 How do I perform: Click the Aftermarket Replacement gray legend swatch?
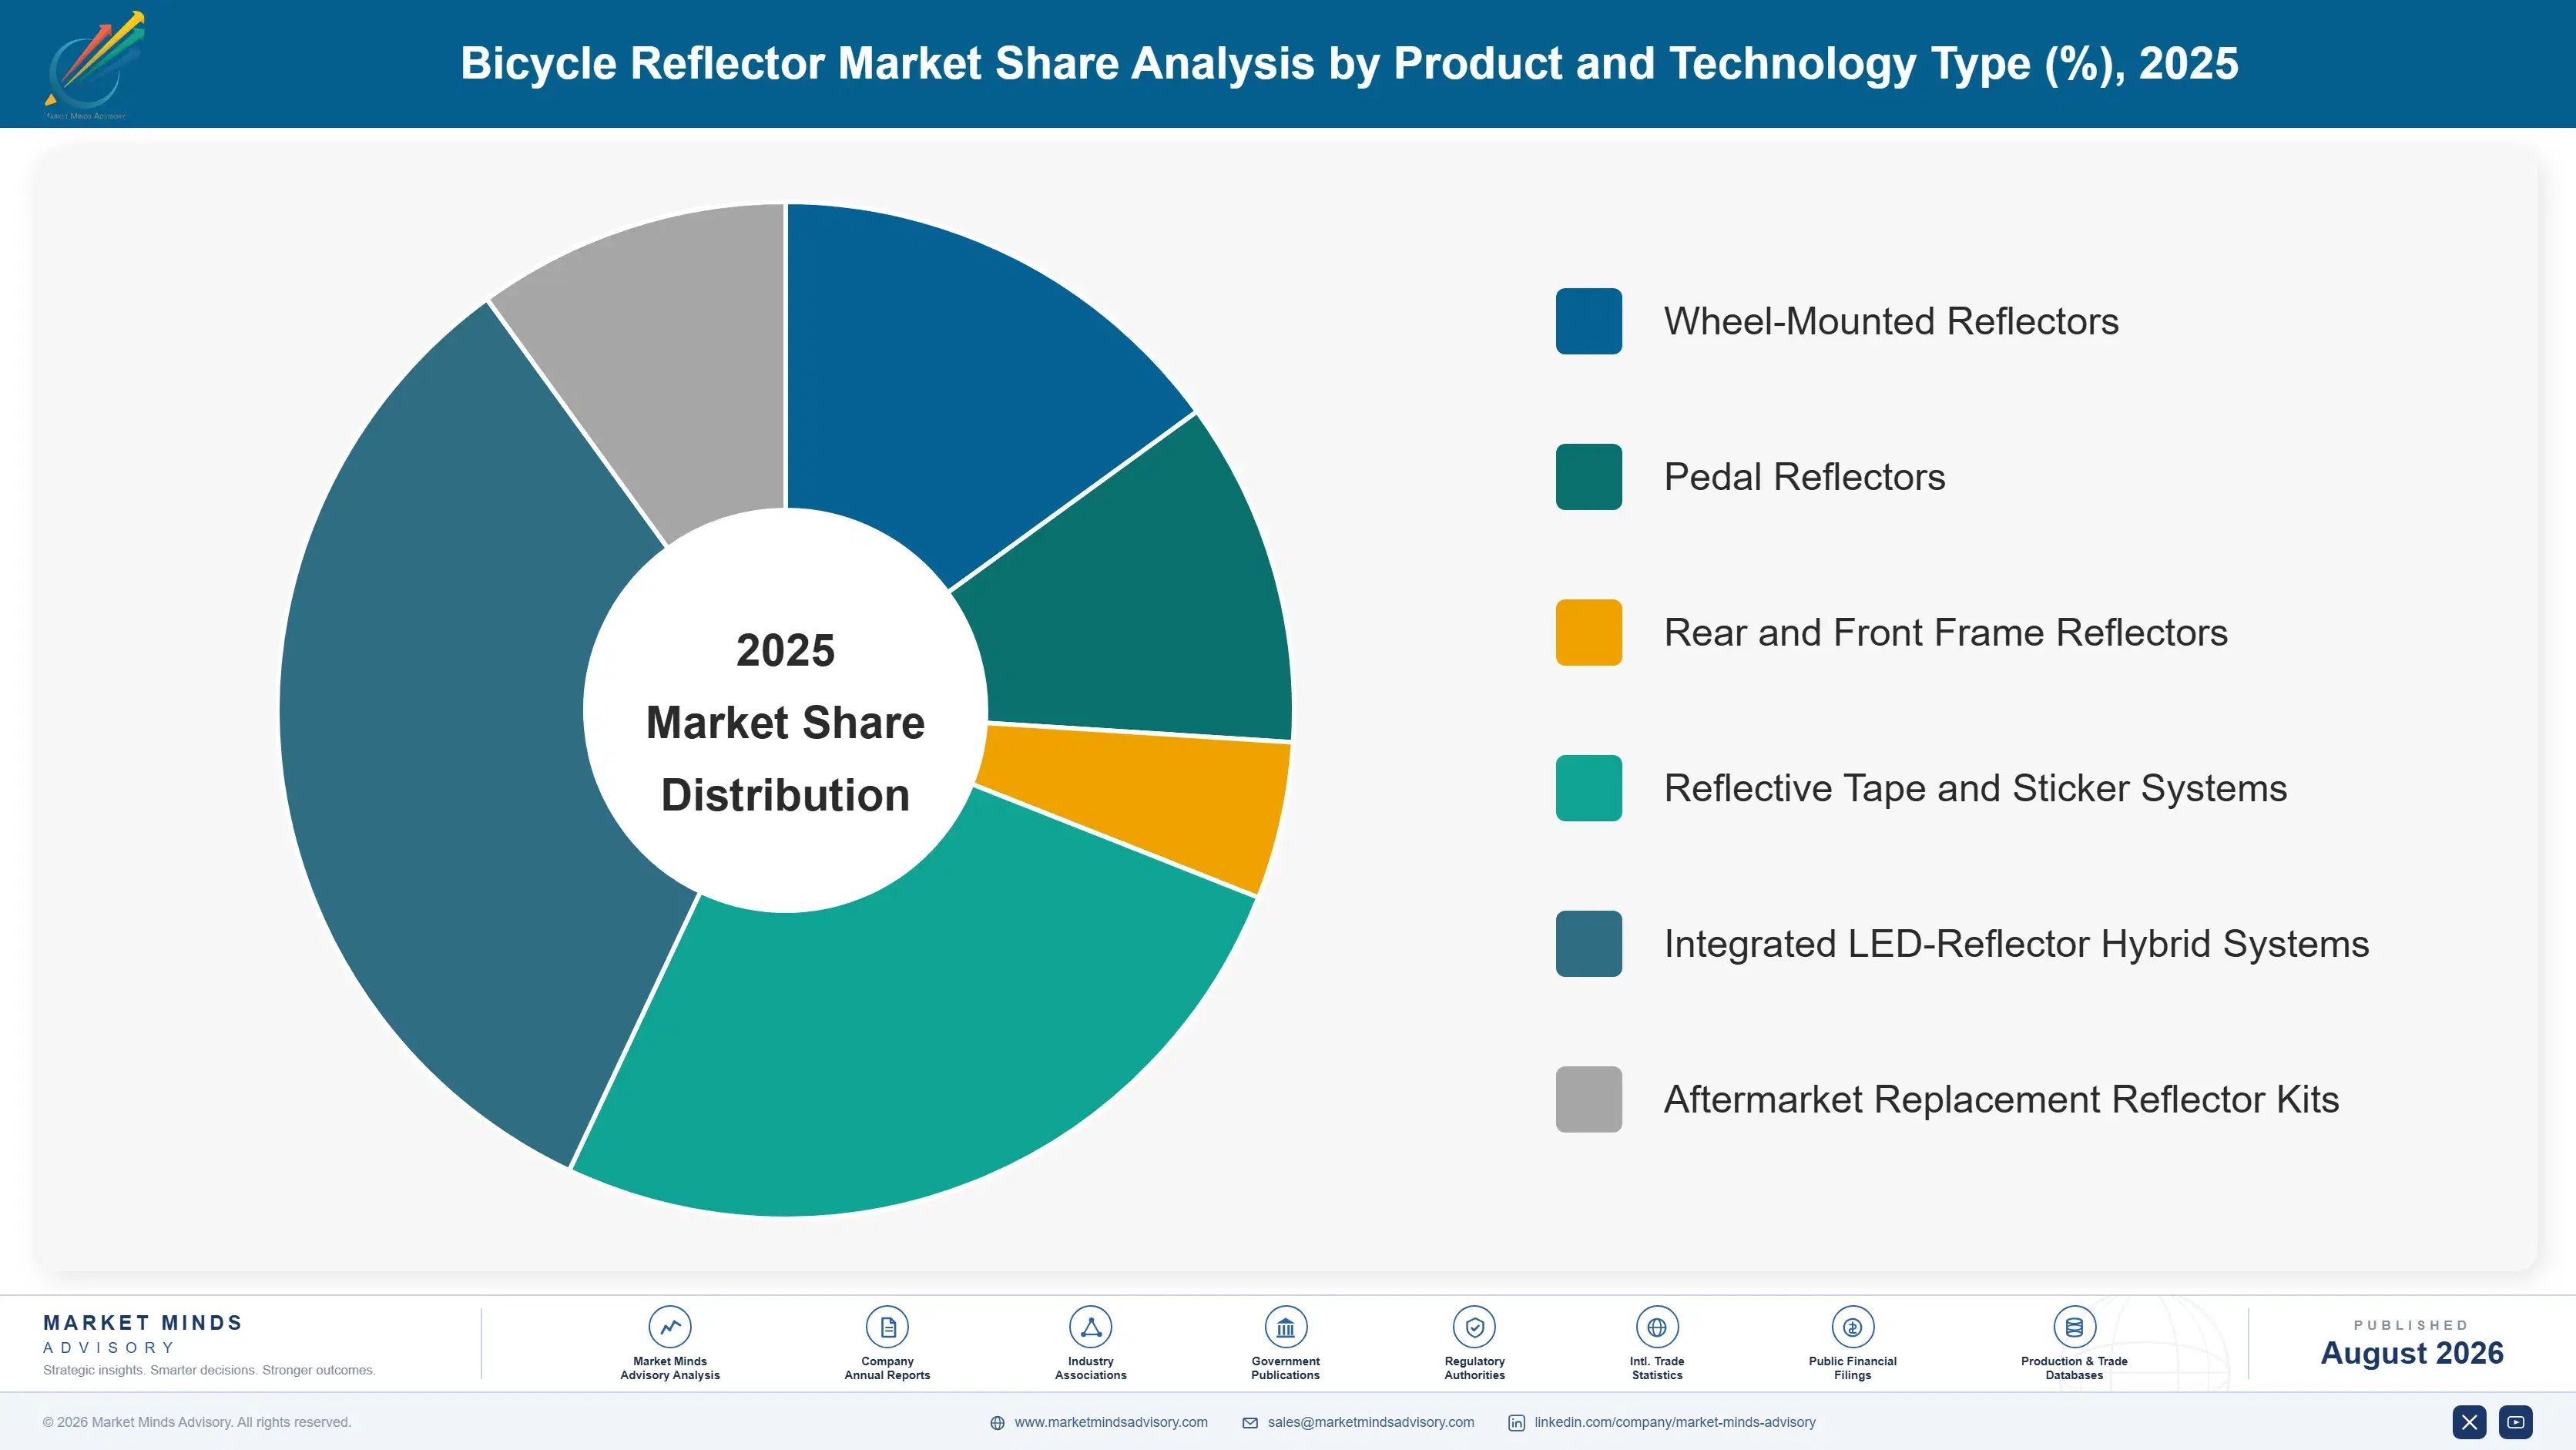coord(1589,1099)
